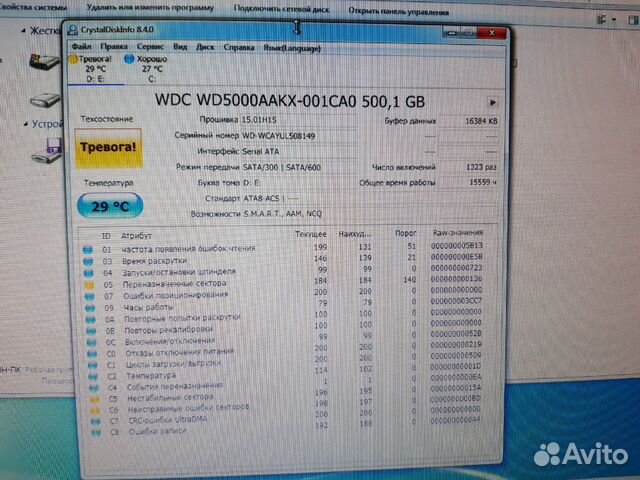This screenshot has width=640, height=480.
Task: Click the 29 °C temperature indicator
Action: (110, 206)
